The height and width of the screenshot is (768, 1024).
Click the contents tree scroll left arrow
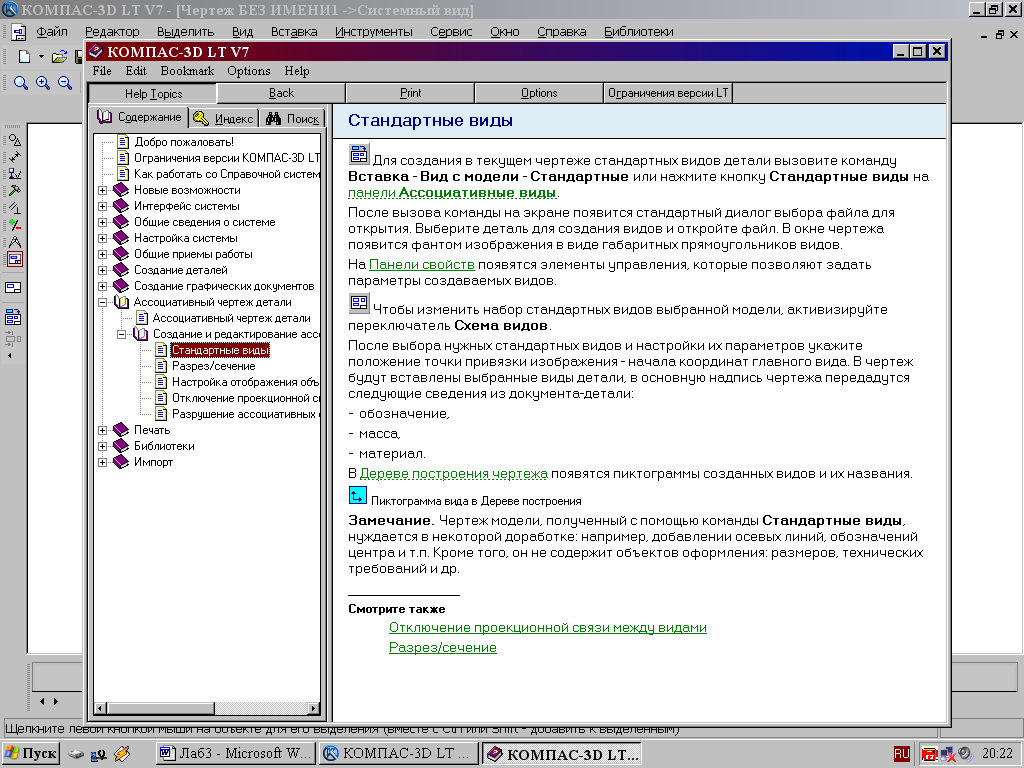click(101, 708)
